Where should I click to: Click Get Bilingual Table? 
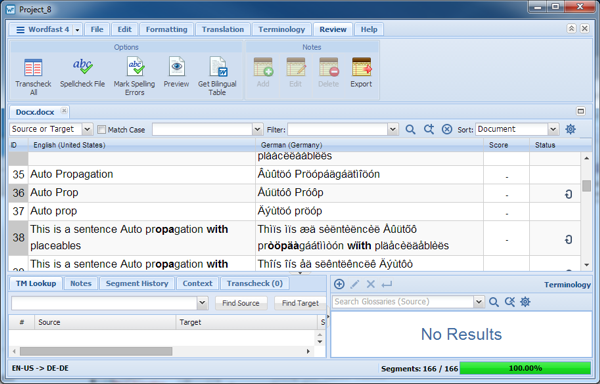coord(217,76)
